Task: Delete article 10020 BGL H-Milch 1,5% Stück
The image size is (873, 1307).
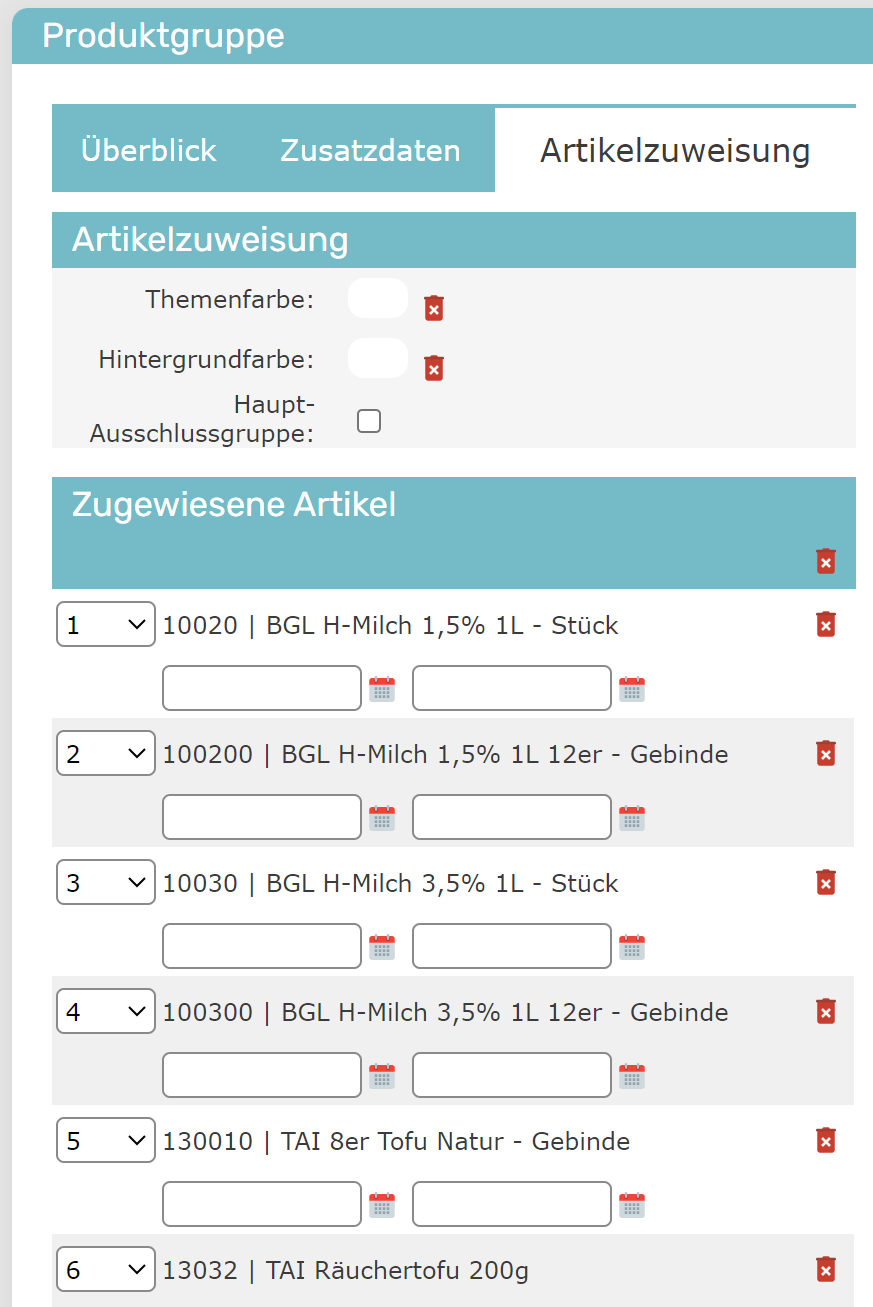Action: point(825,625)
